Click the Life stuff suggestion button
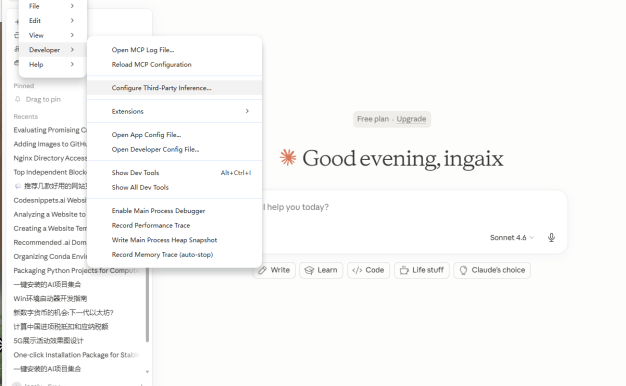This screenshot has width=626, height=386. click(422, 270)
